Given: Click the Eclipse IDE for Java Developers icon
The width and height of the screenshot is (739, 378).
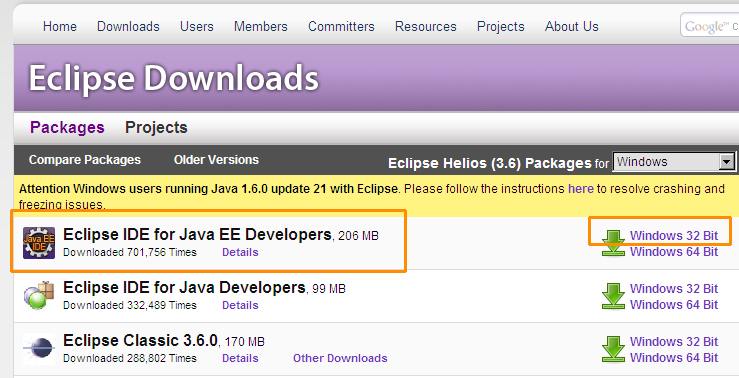Looking at the screenshot, I should point(39,296).
